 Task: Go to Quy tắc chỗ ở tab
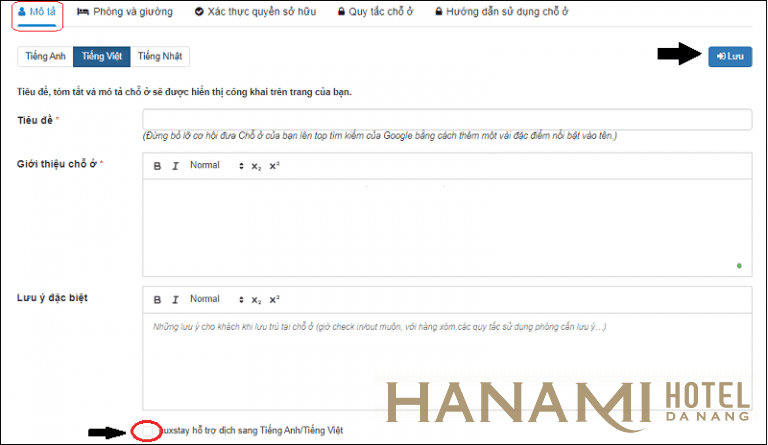point(375,12)
